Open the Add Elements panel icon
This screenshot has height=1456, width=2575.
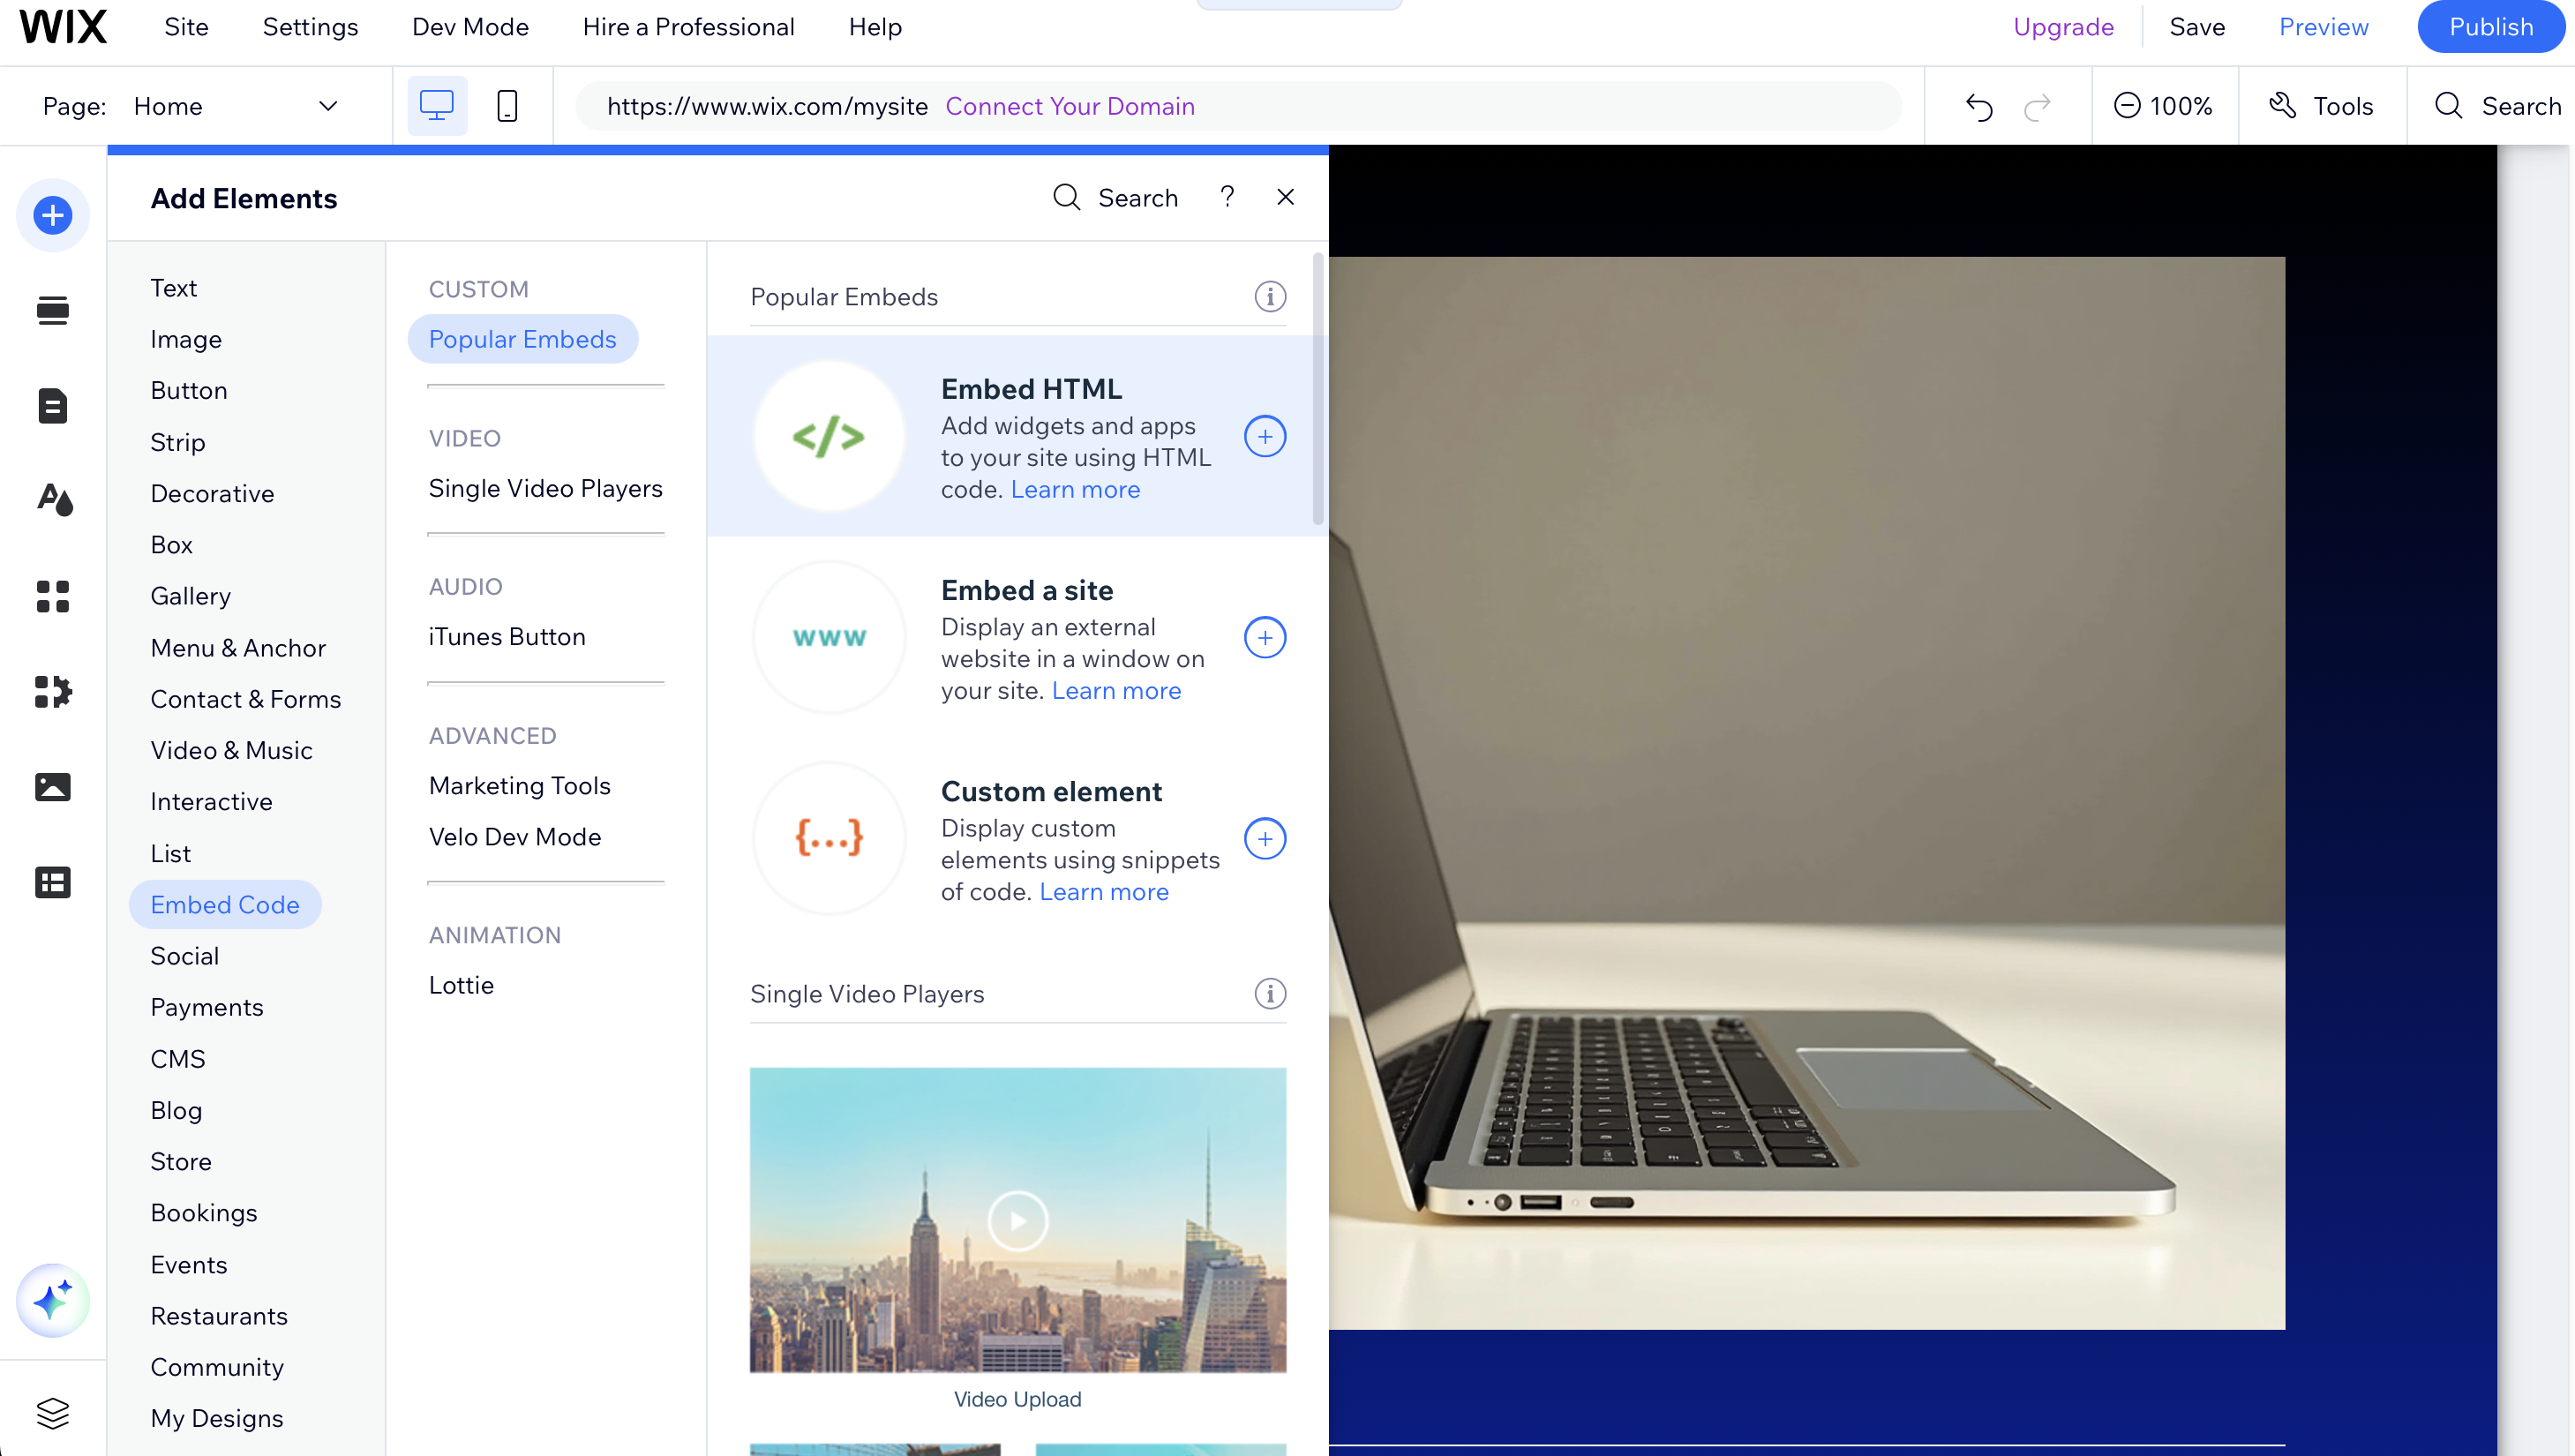point(53,215)
